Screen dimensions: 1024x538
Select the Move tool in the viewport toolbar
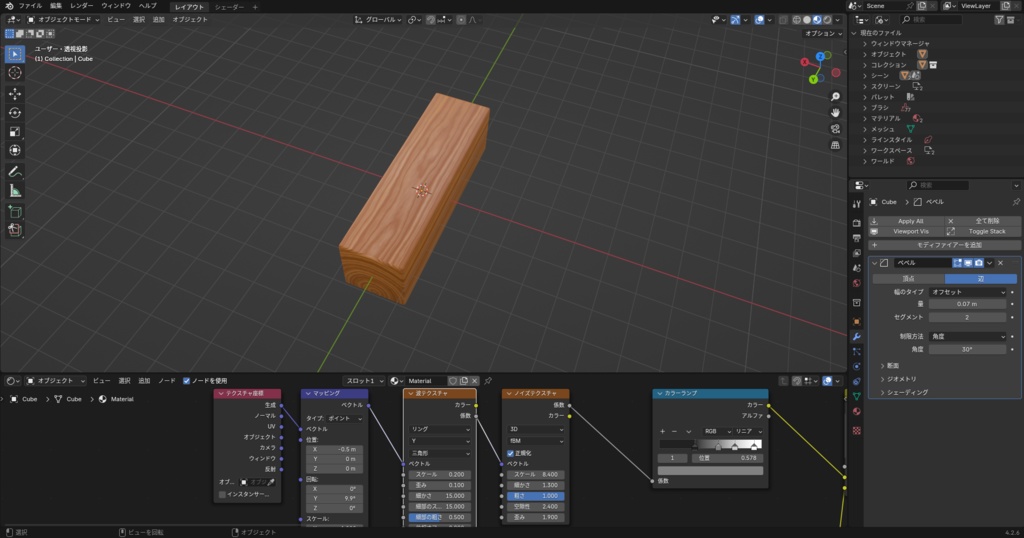(x=15, y=93)
